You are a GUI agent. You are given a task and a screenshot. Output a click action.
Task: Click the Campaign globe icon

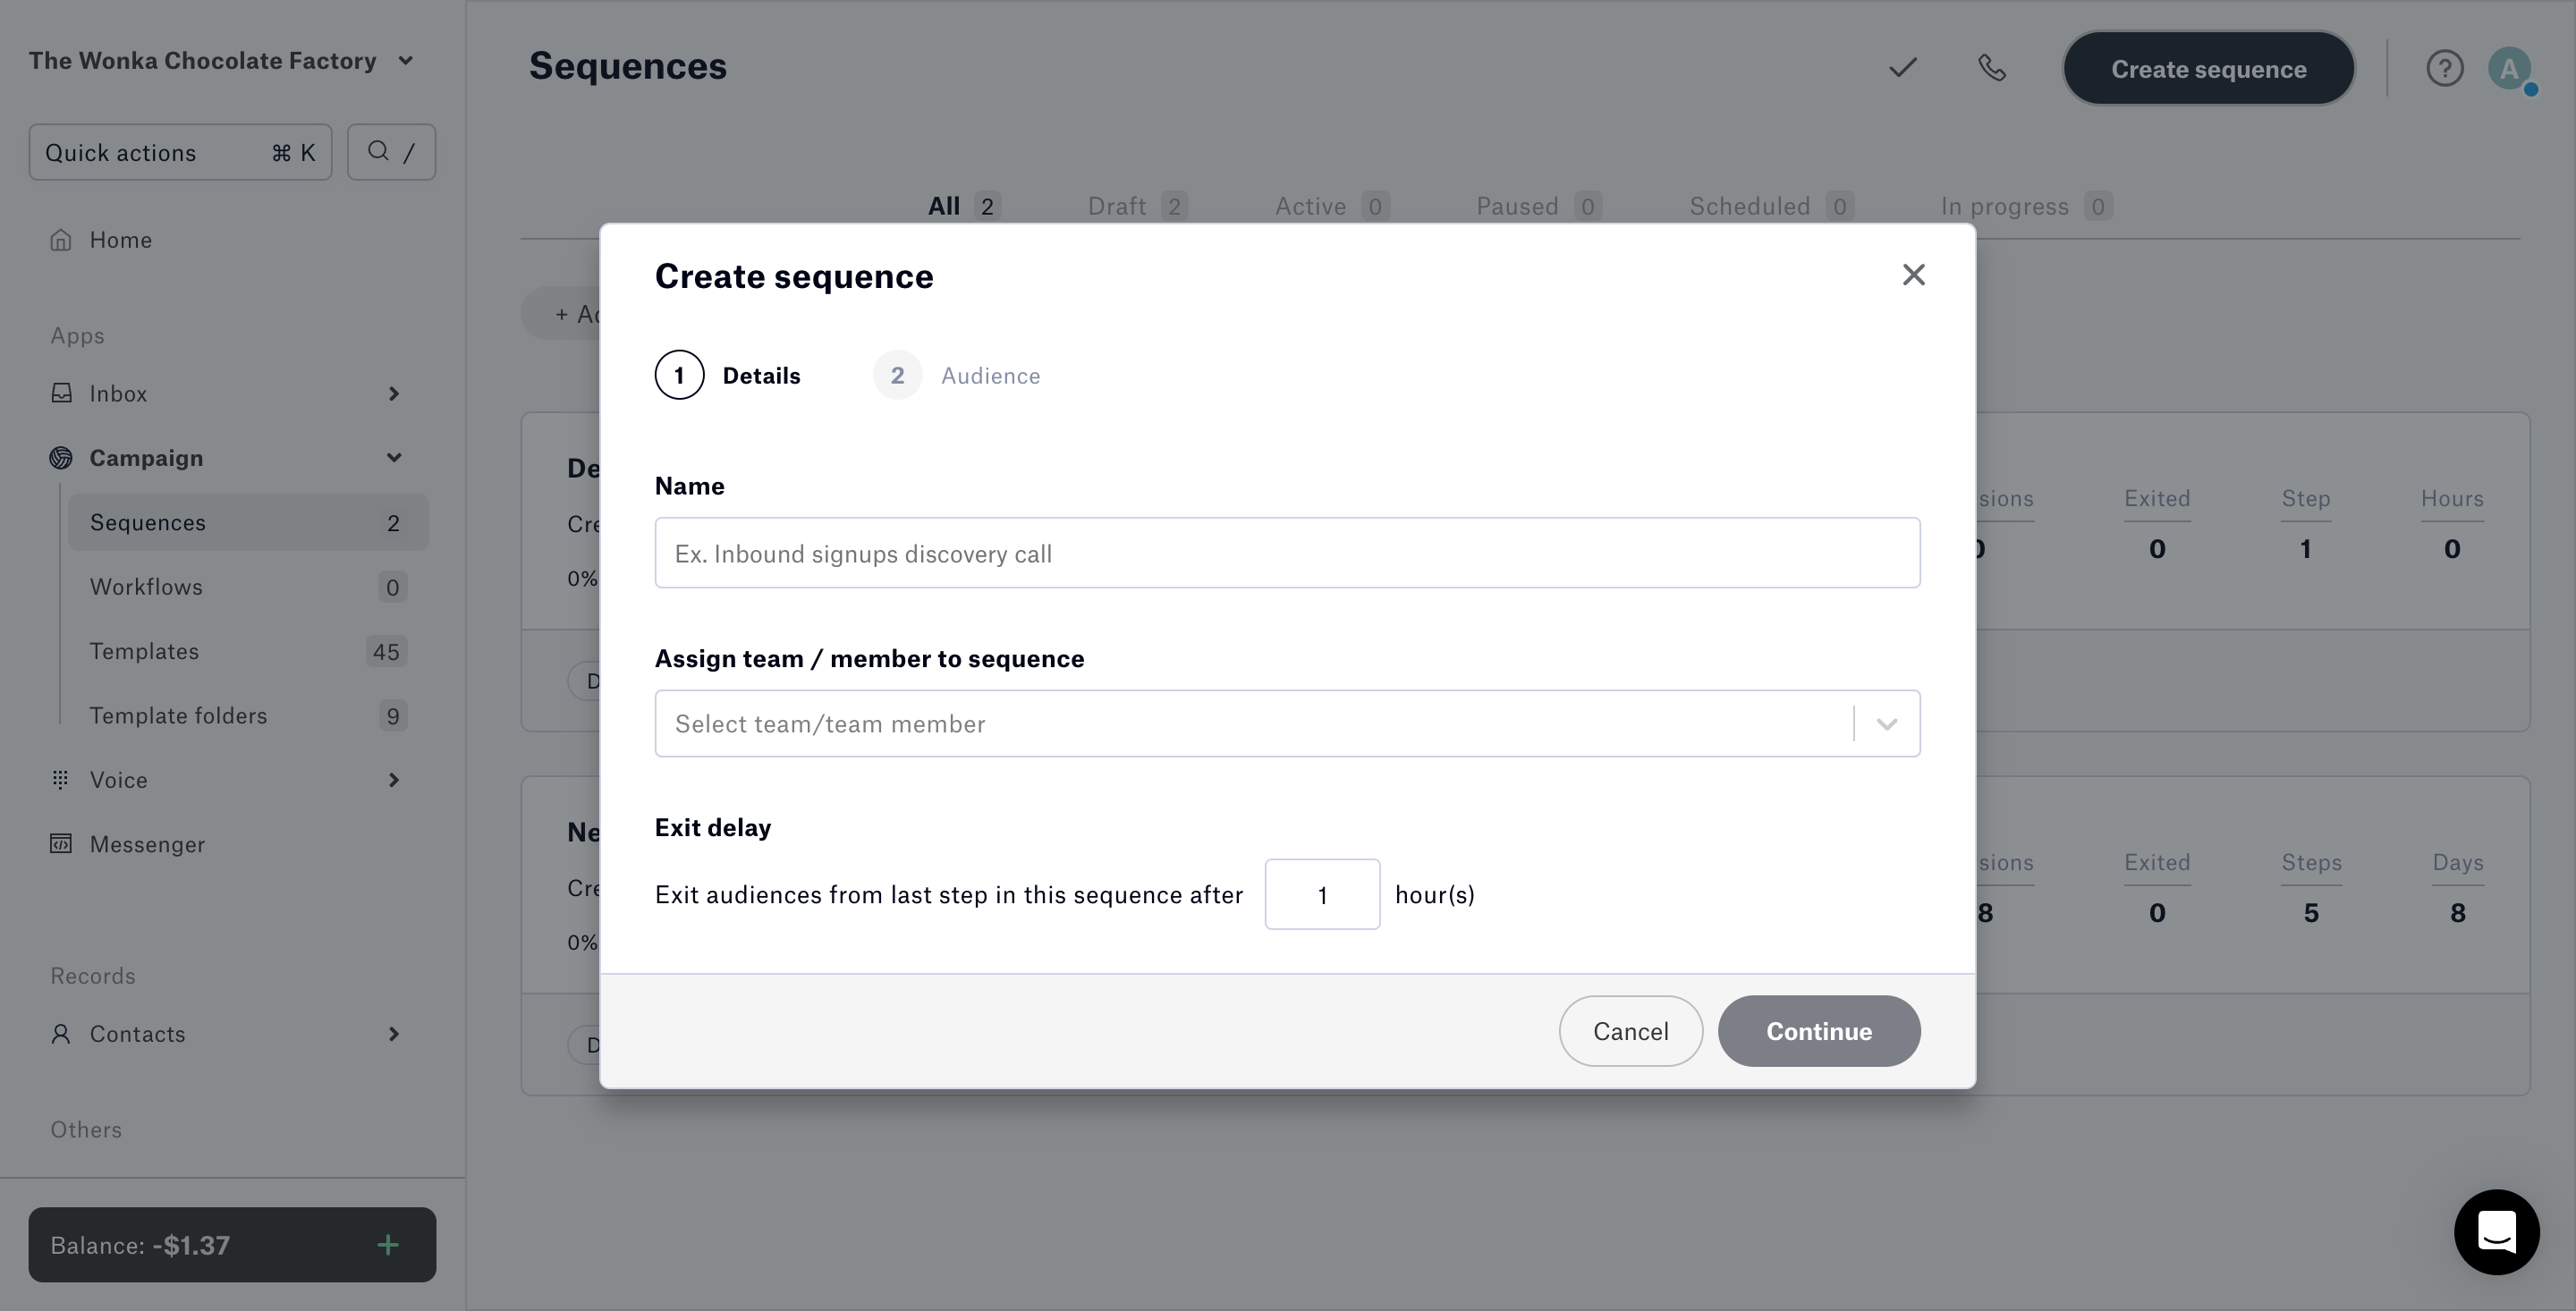point(61,457)
